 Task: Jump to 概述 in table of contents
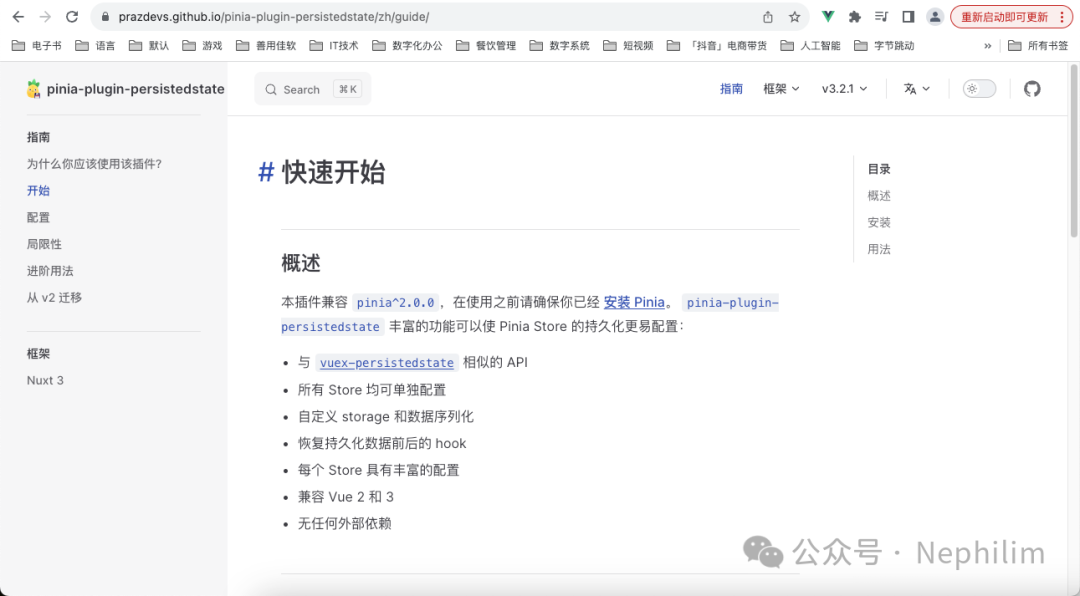tap(879, 196)
